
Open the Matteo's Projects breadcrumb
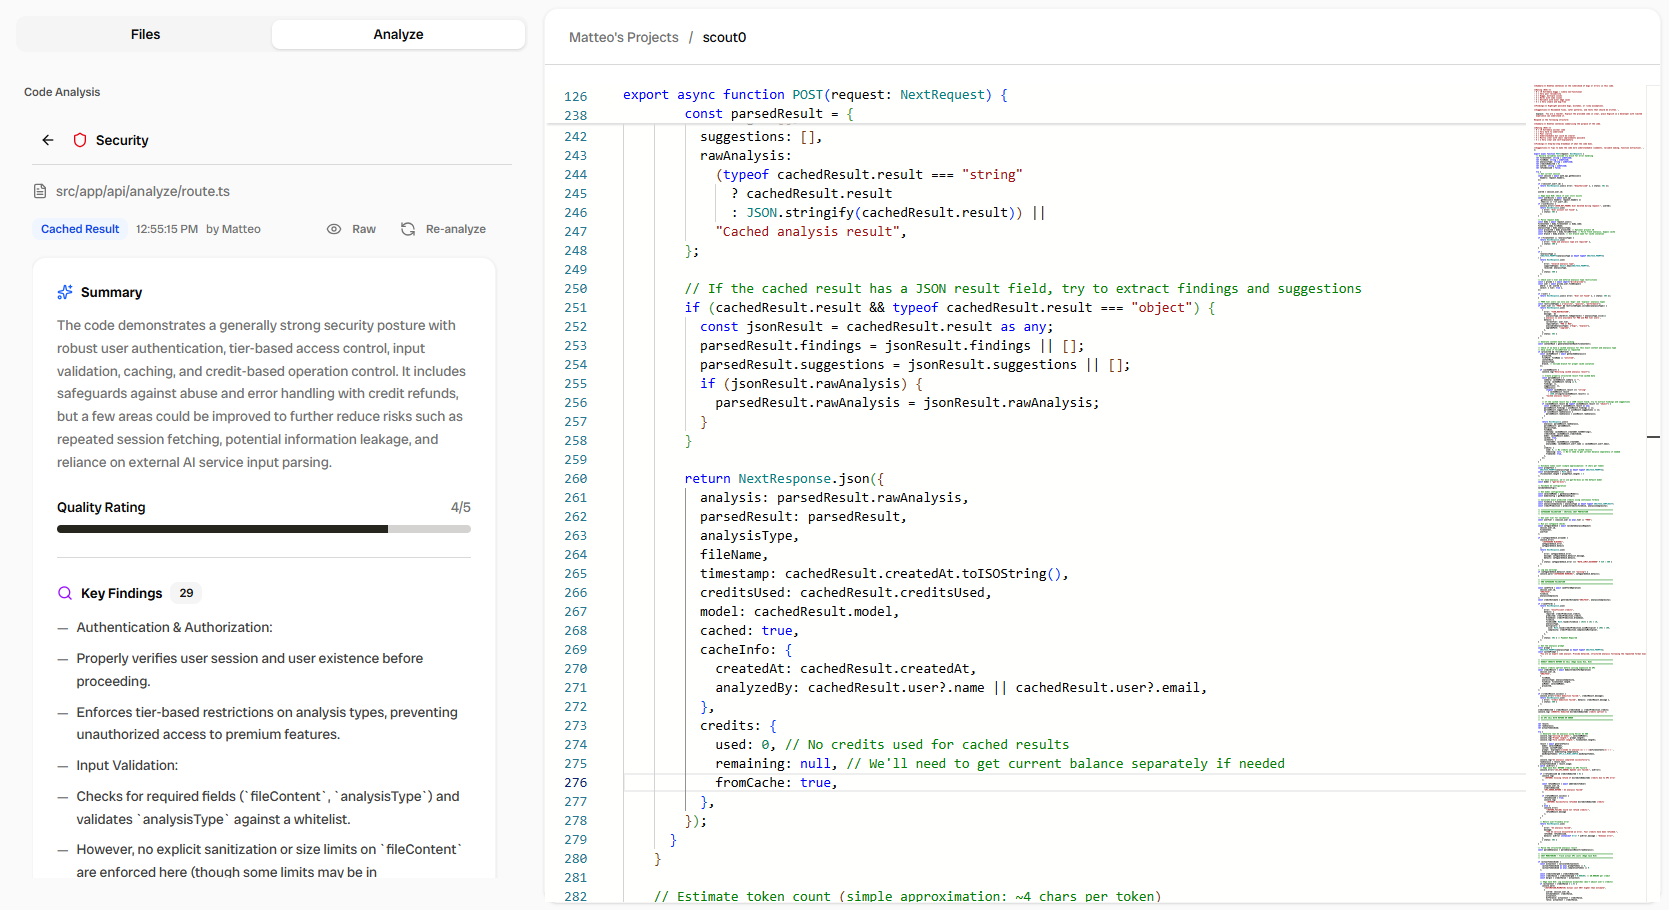(x=623, y=37)
